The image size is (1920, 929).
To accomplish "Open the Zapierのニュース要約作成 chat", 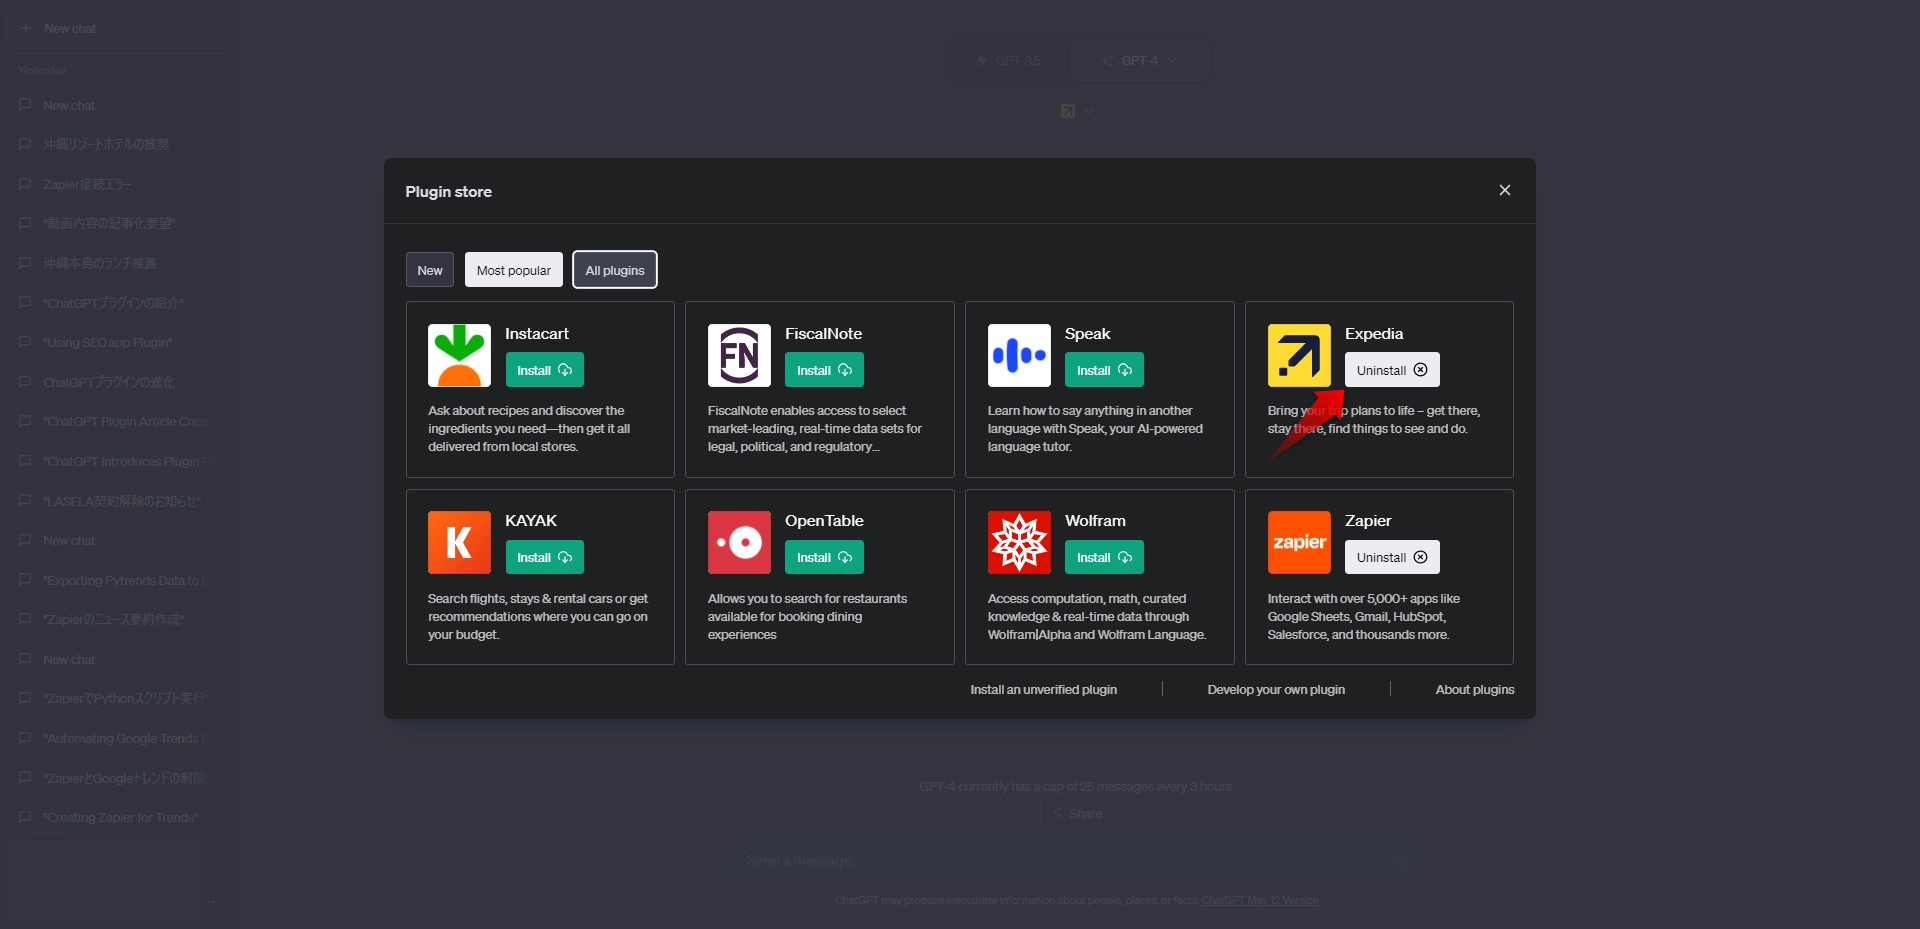I will coord(117,619).
